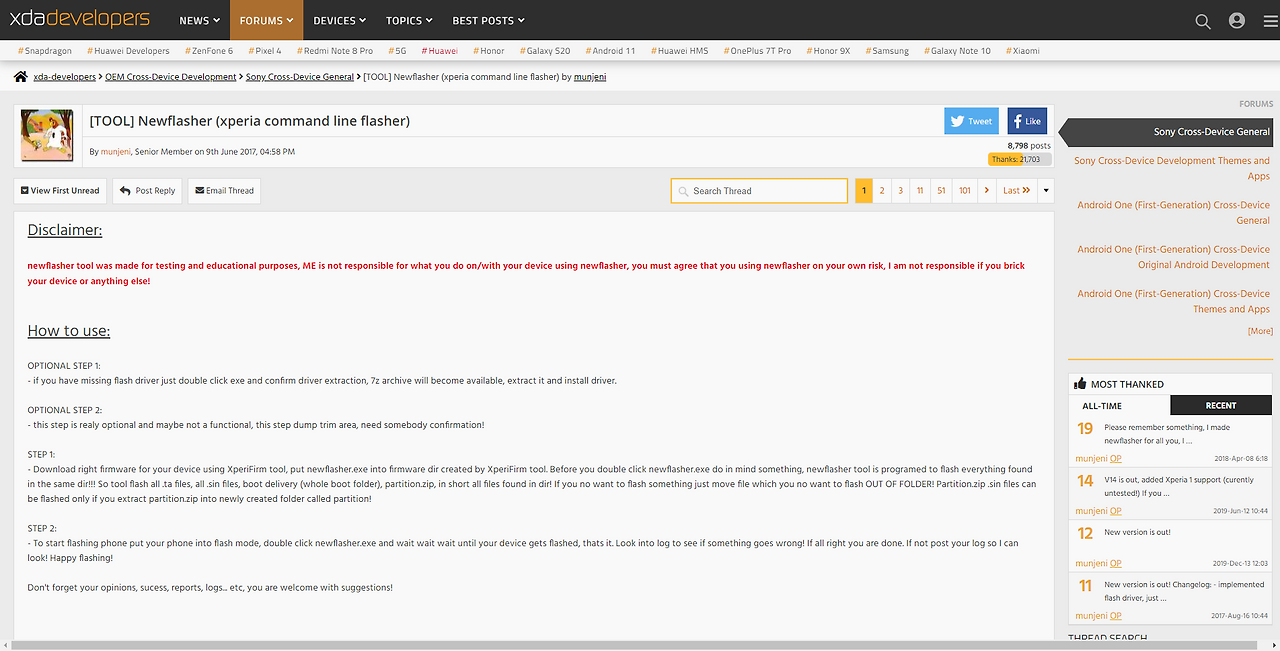Focus the Search Thread input field
The height and width of the screenshot is (651, 1280).
[759, 190]
